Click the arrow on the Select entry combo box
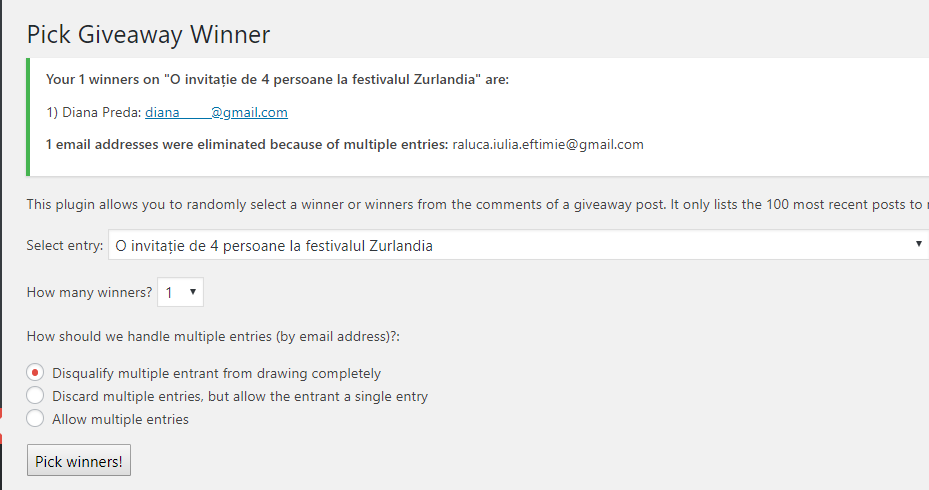The width and height of the screenshot is (929, 490). 918,245
